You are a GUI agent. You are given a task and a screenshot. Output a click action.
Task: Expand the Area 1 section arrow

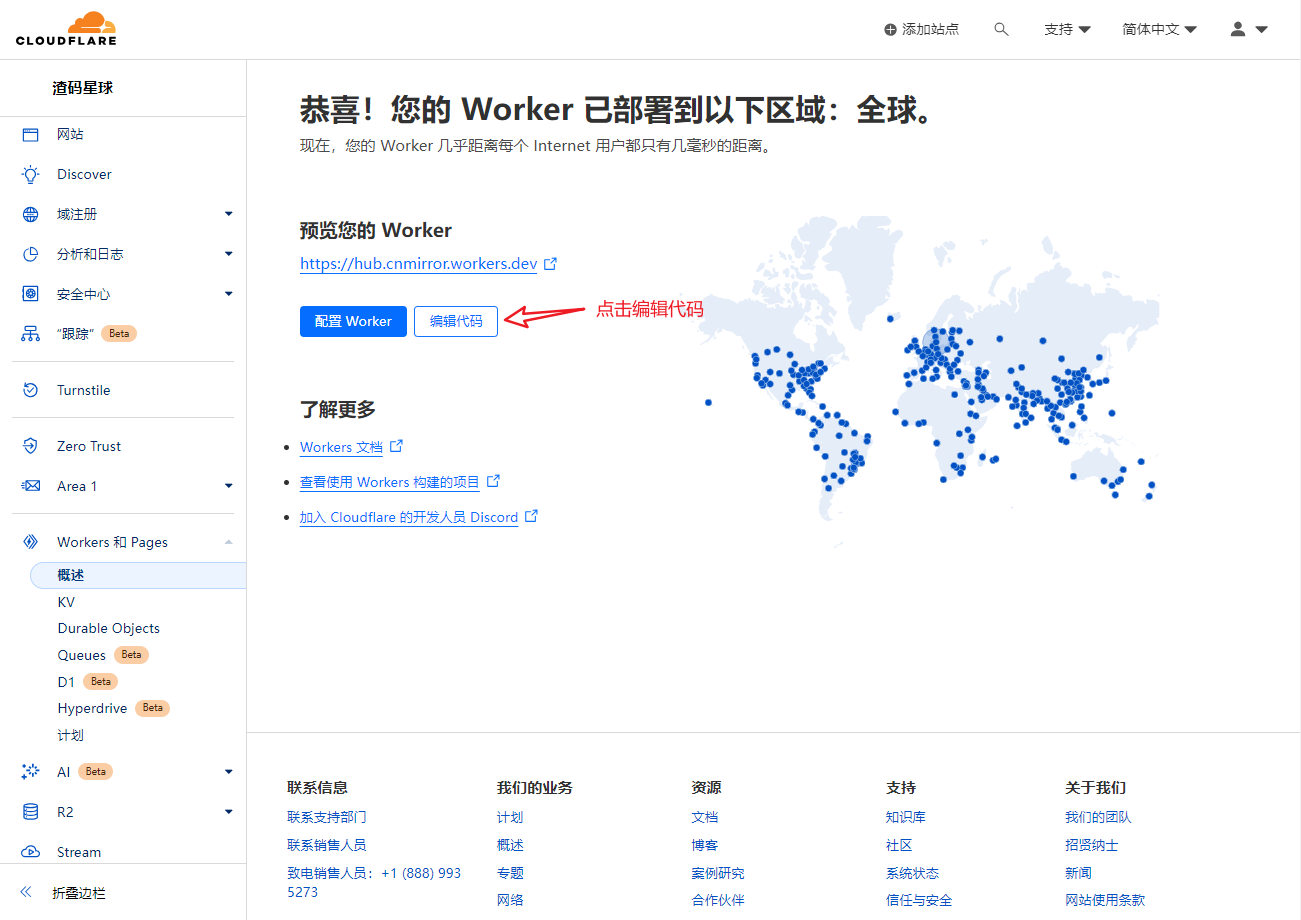coord(229,486)
